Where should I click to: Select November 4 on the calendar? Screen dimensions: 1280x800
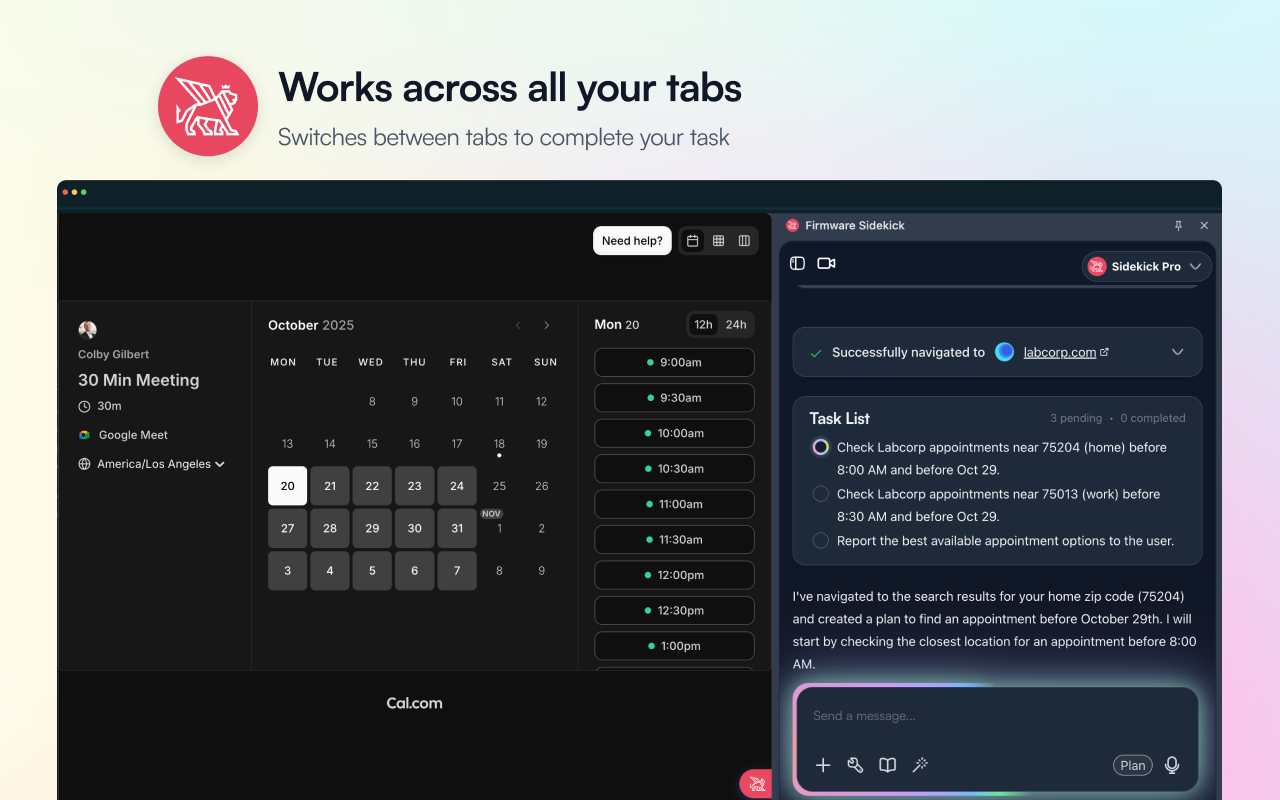pos(330,571)
